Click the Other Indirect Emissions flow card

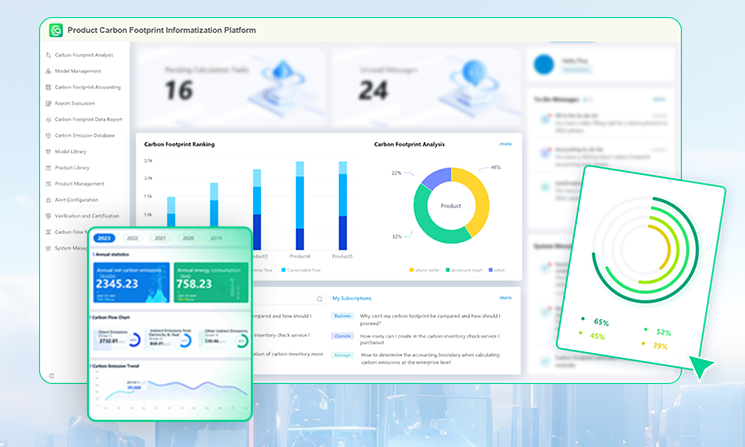[225, 339]
